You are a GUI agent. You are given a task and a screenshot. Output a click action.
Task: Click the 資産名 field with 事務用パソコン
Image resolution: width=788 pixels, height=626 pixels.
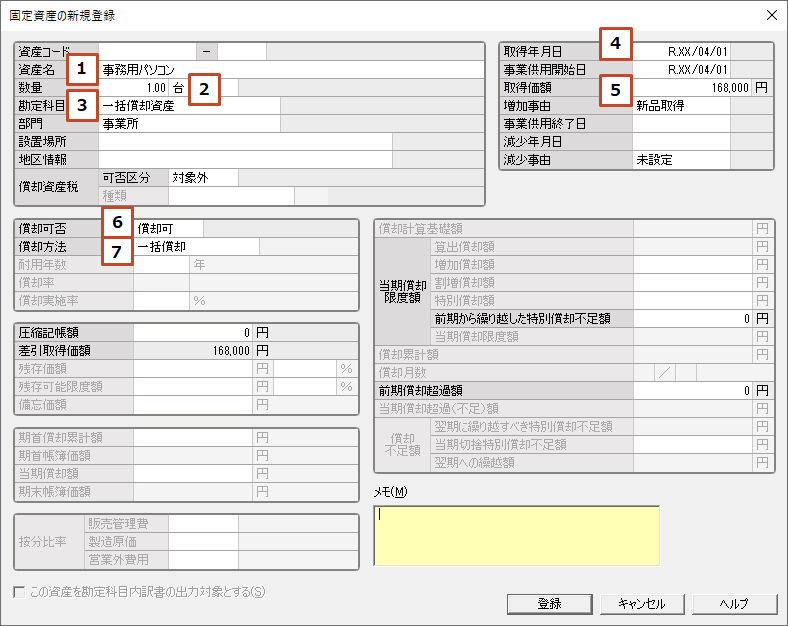point(290,70)
